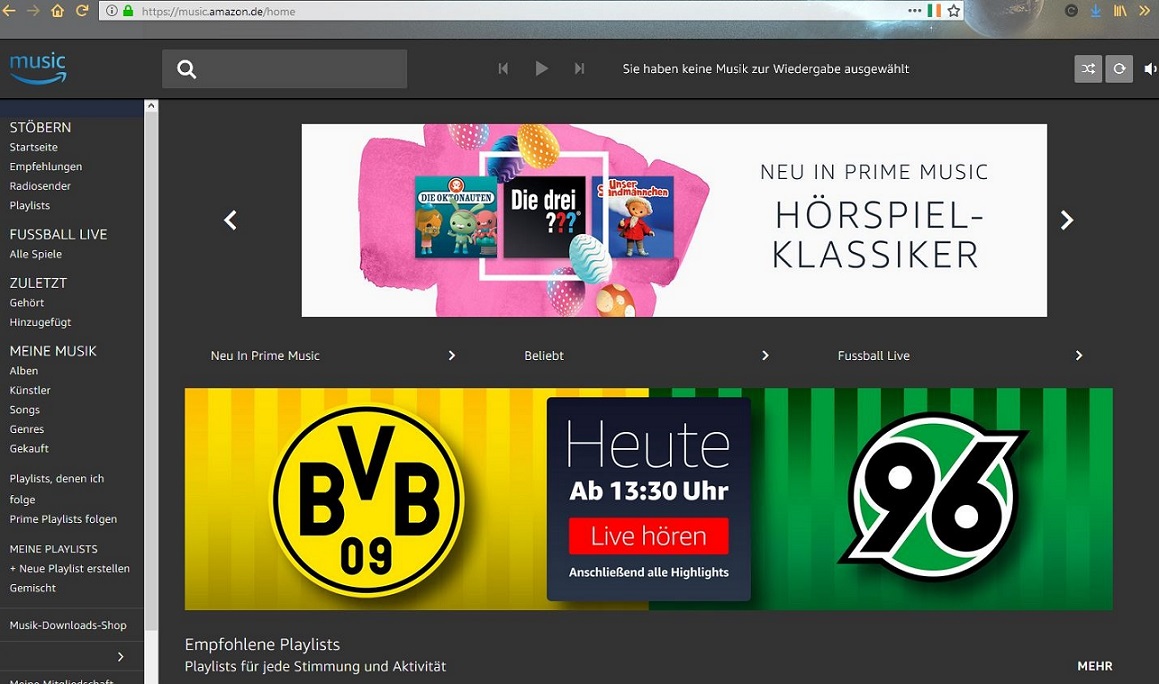
Task: Open Die Oktonauten album cover
Action: pyautogui.click(x=456, y=216)
